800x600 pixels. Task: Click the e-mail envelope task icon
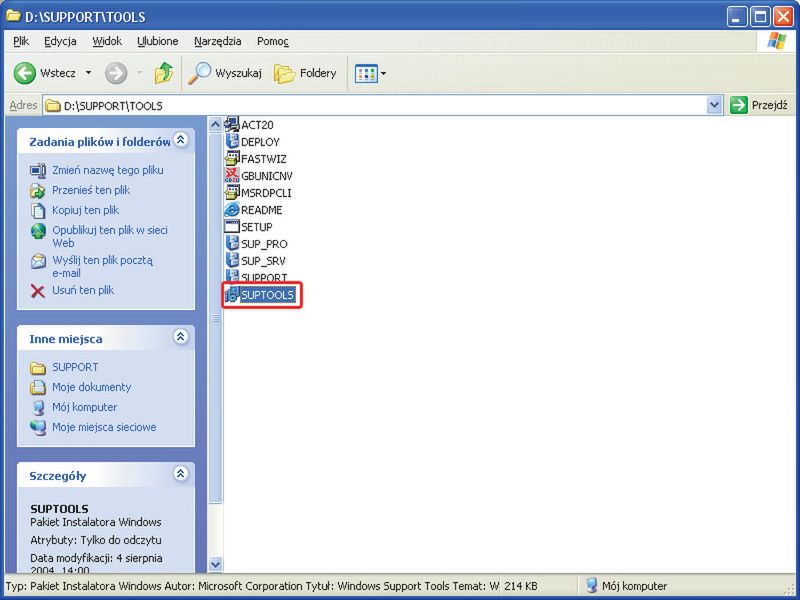[x=38, y=261]
